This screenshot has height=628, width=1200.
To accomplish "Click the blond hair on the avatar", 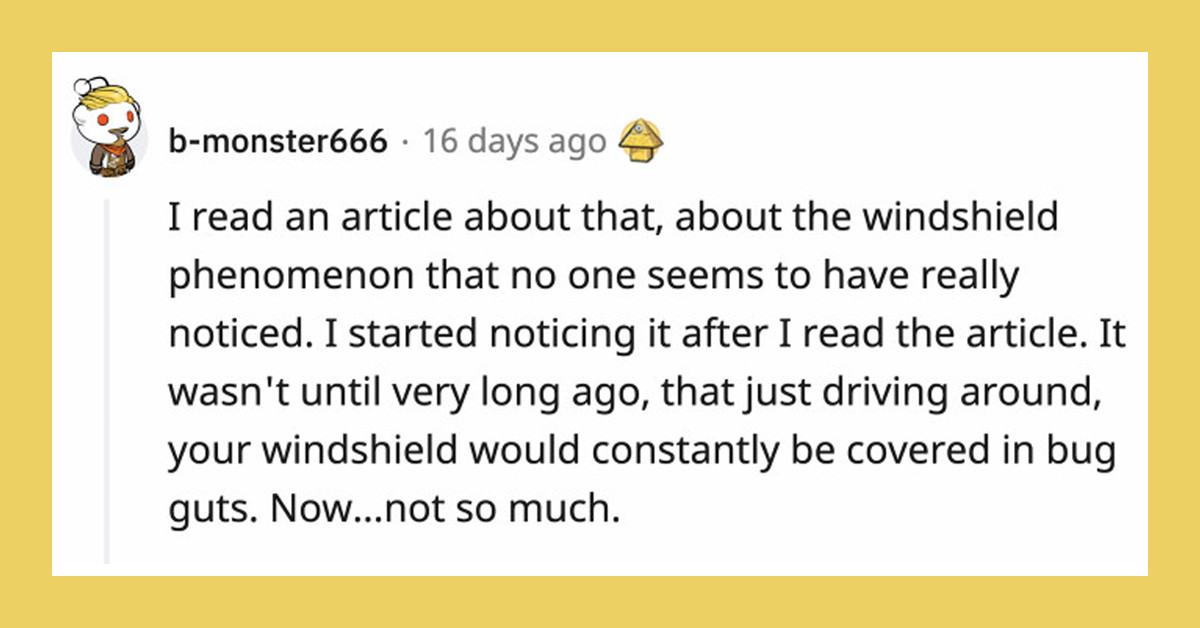I will pos(112,98).
